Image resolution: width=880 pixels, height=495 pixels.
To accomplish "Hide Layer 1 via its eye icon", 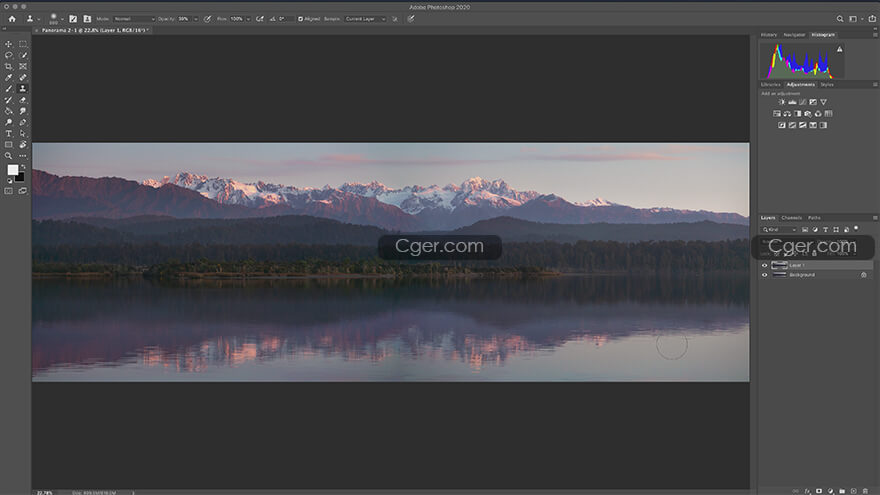I will [764, 265].
